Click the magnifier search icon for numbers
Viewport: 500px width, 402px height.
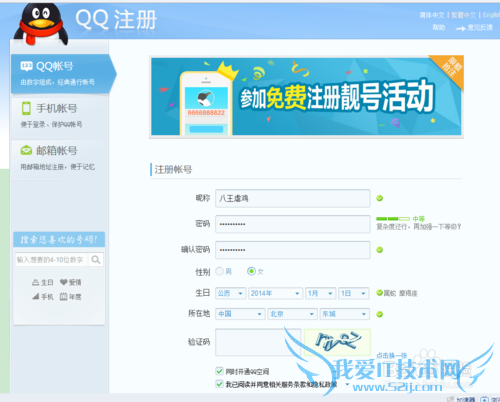coord(96,260)
